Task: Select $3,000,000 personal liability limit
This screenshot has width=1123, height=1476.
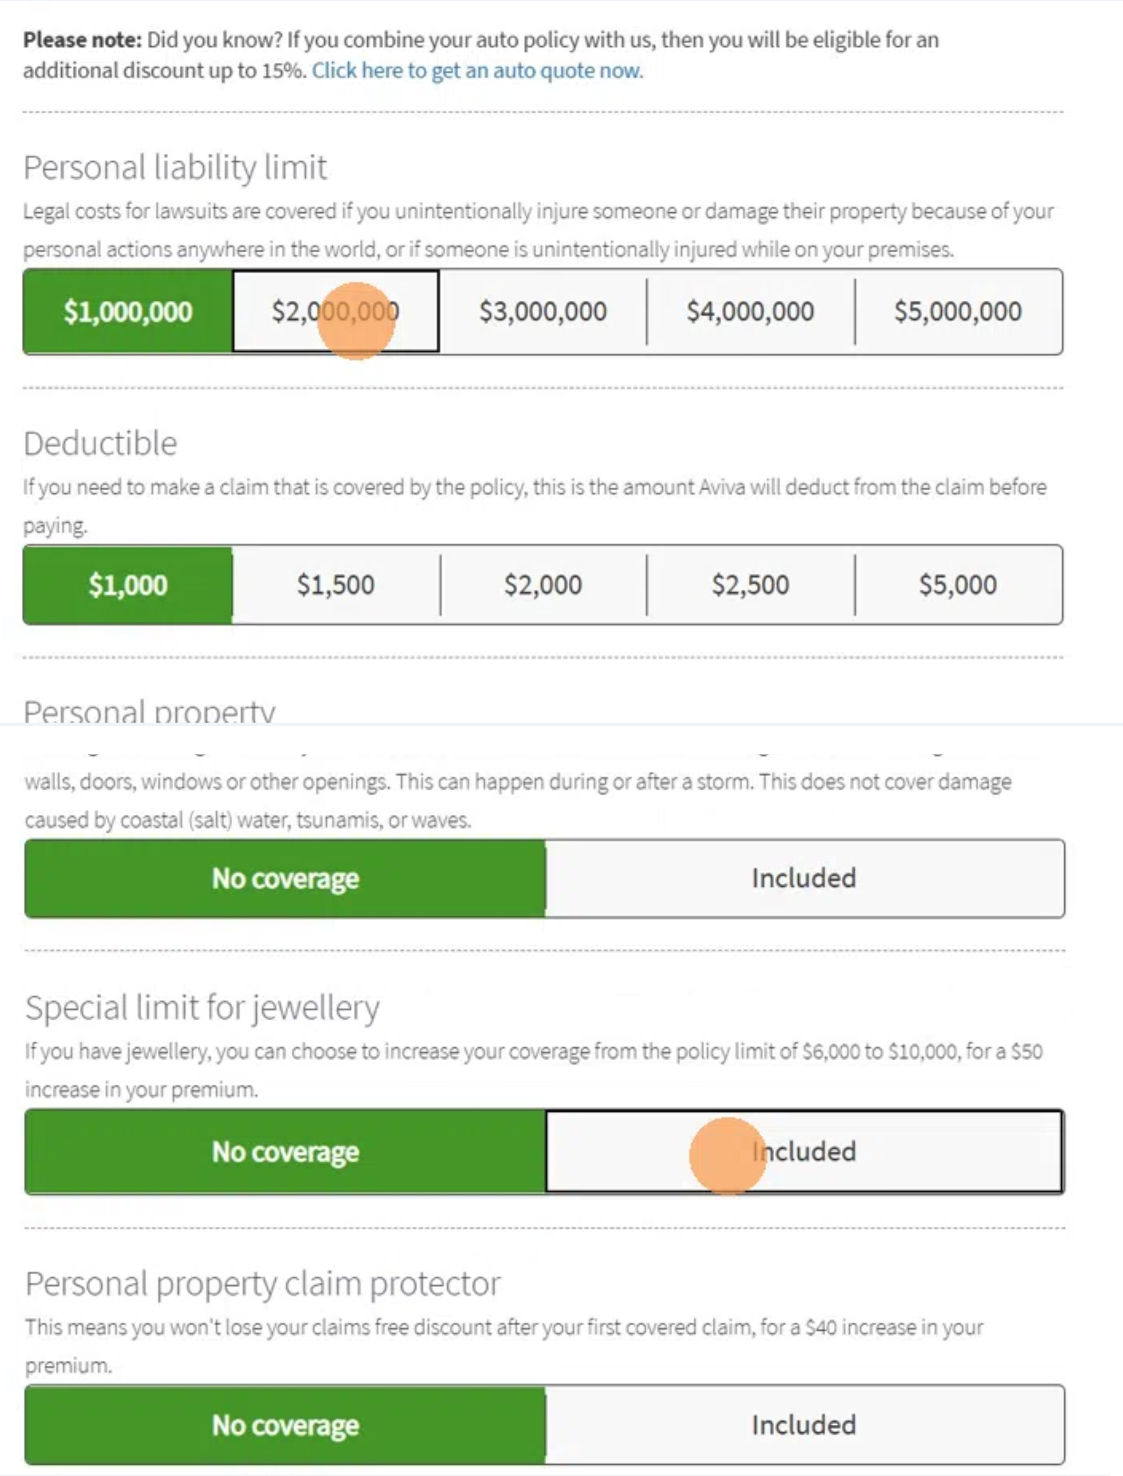Action: point(543,311)
